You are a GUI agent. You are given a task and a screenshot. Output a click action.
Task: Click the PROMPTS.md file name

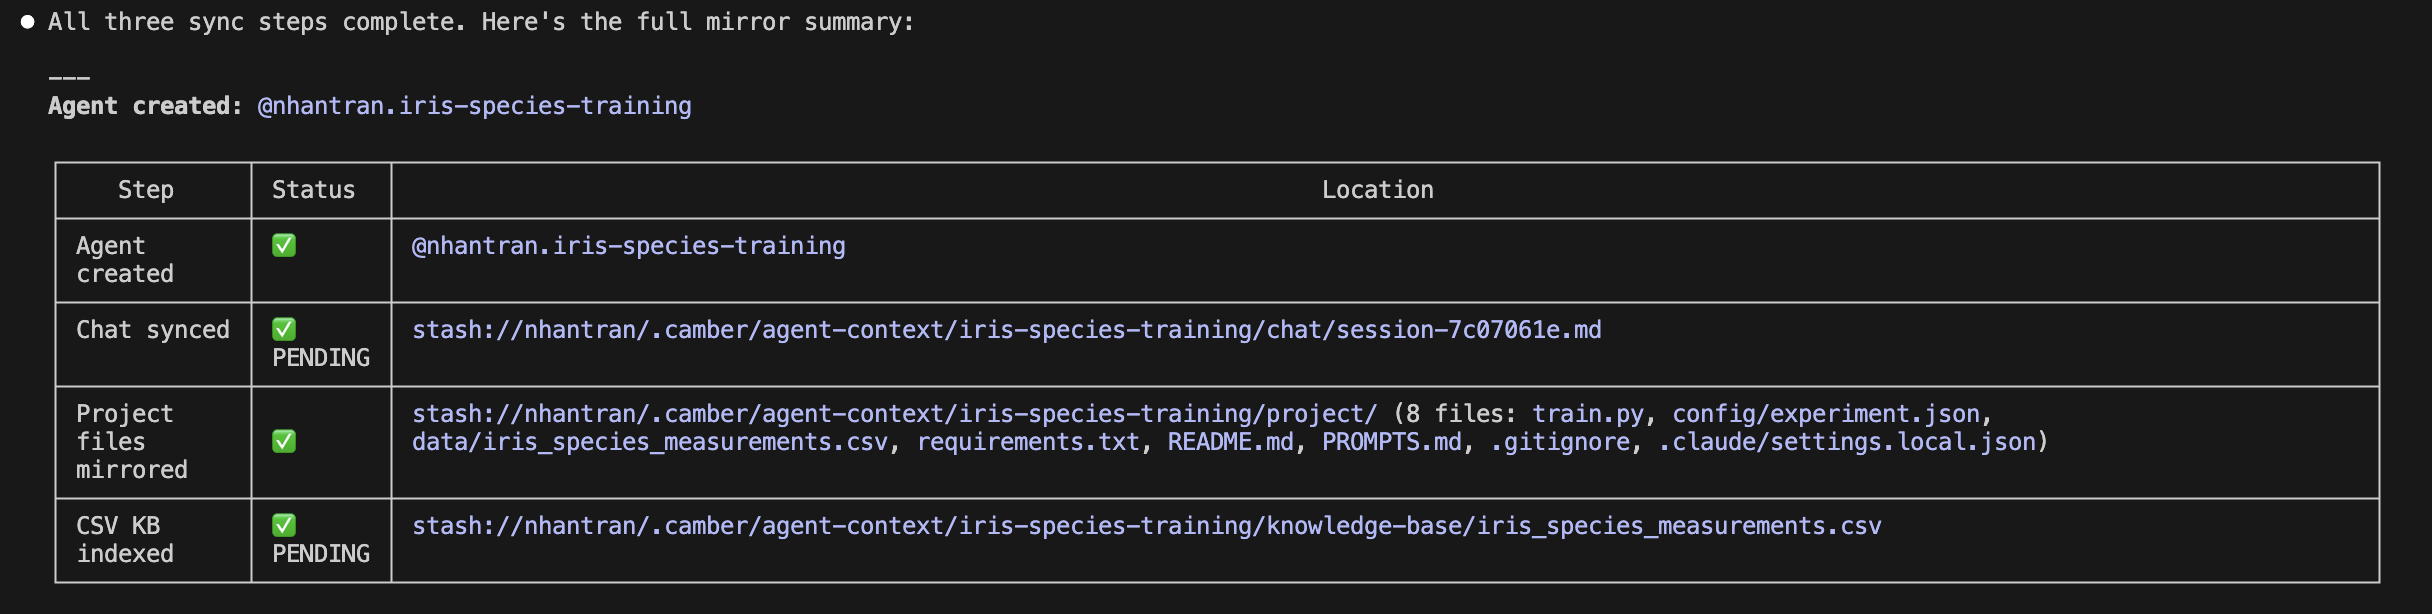pos(1392,442)
